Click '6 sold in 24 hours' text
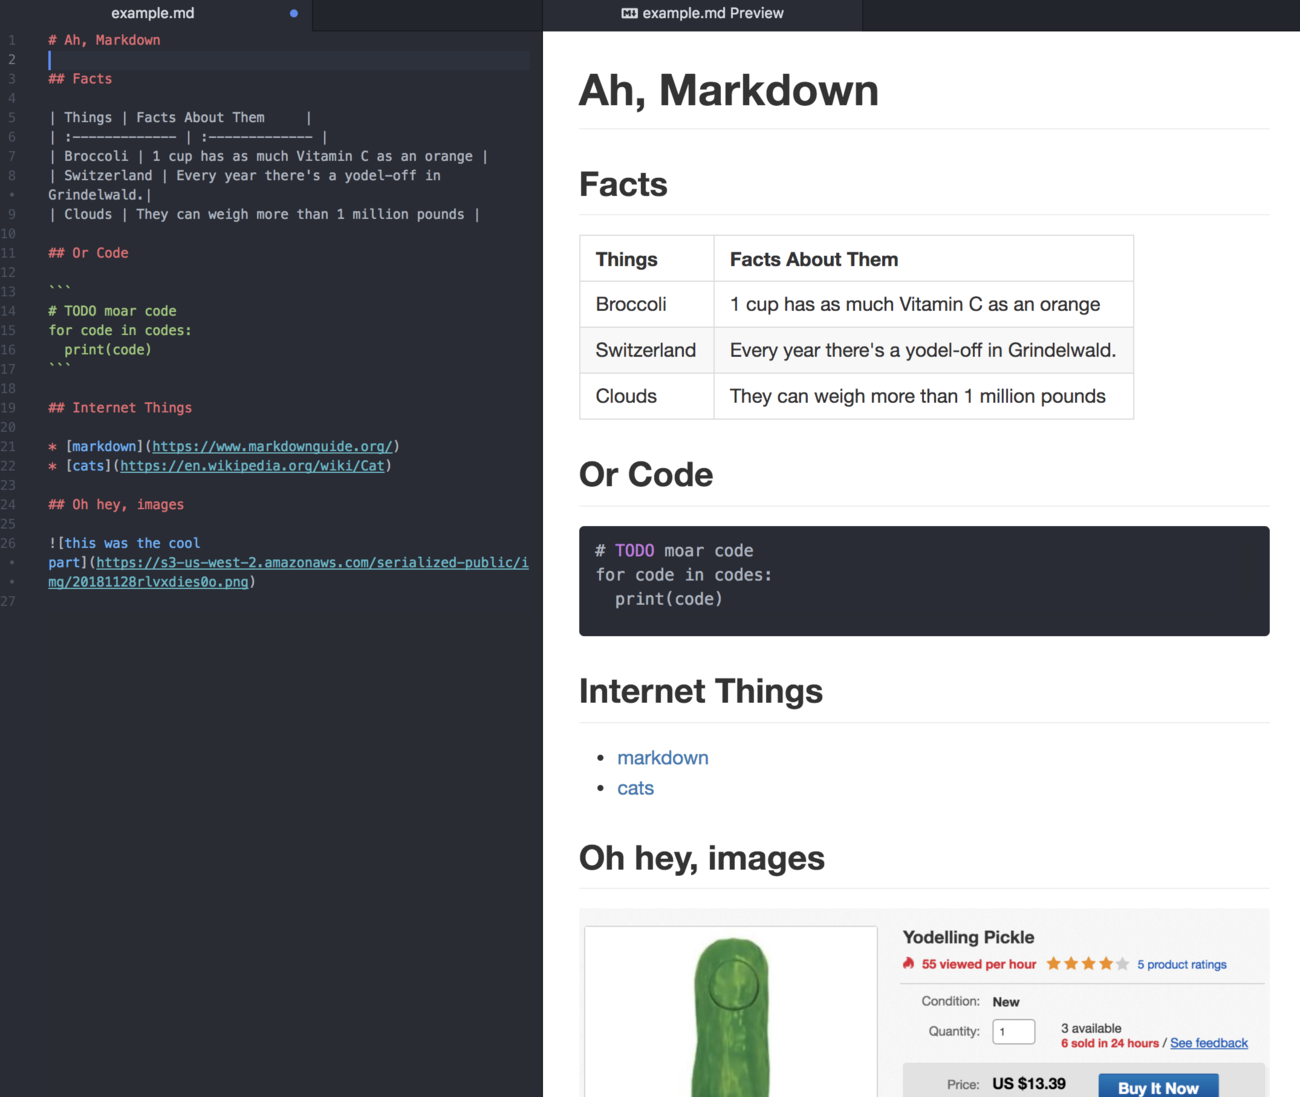The width and height of the screenshot is (1300, 1097). (x=1110, y=1043)
